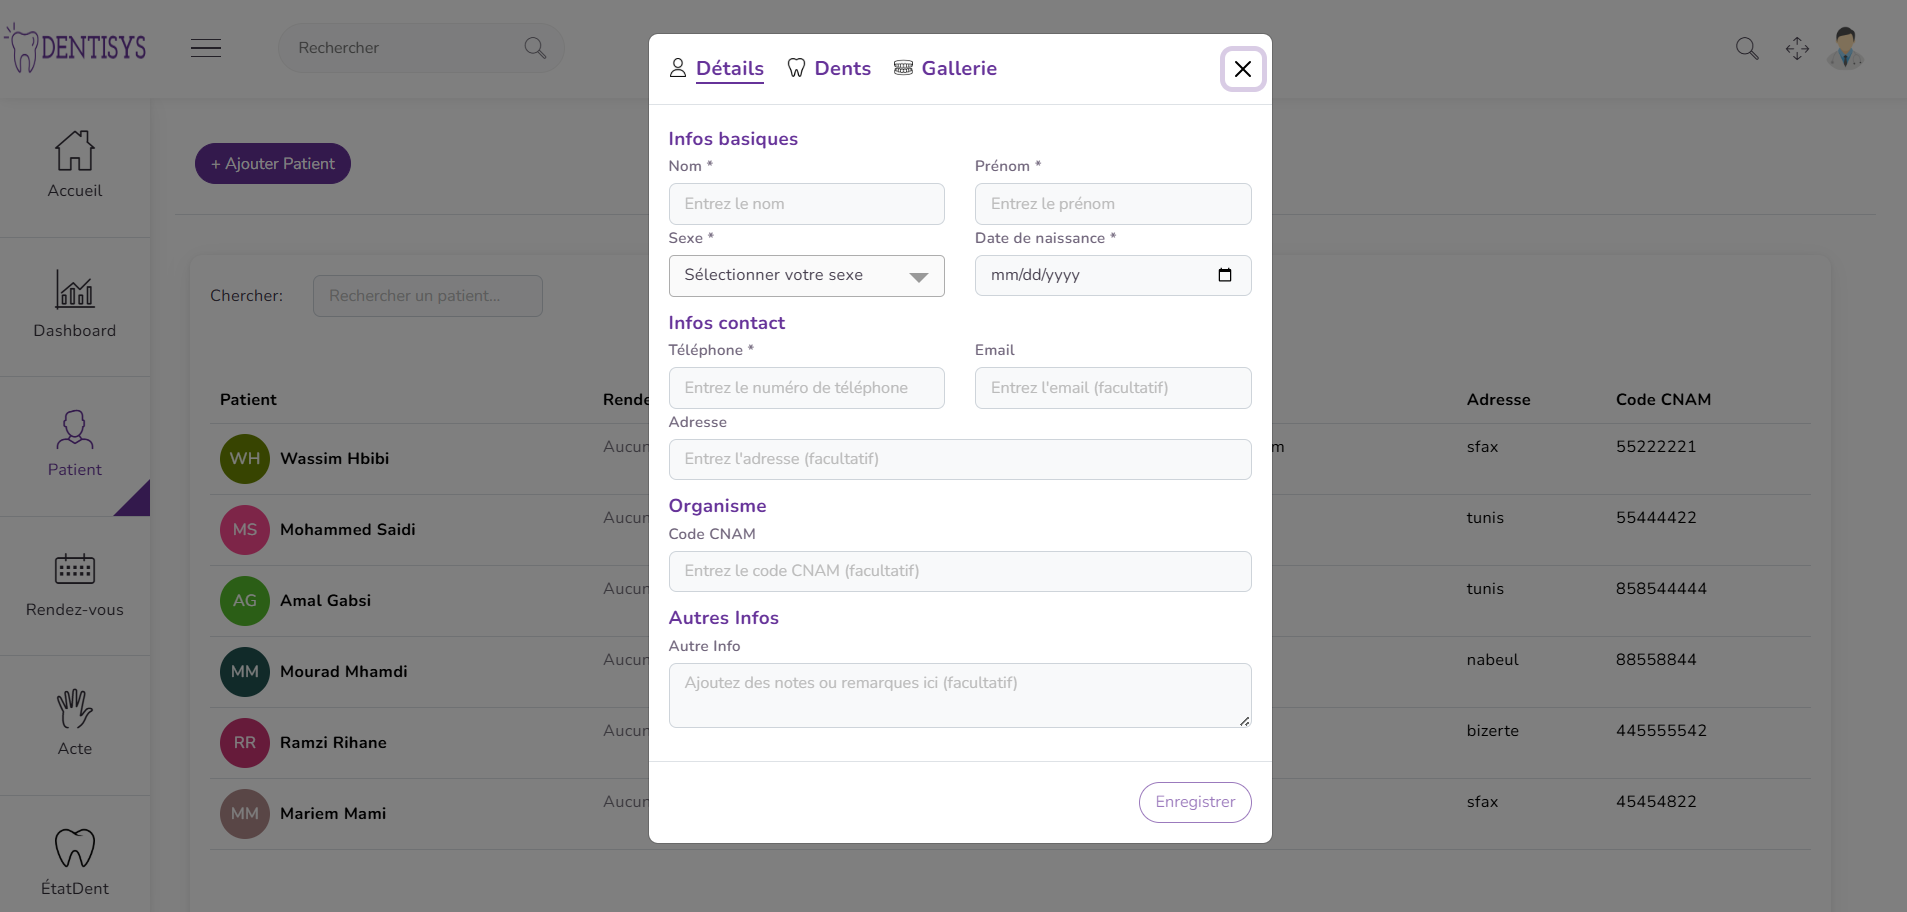Click the Autre Info notes textarea
The width and height of the screenshot is (1907, 912).
tap(959, 695)
